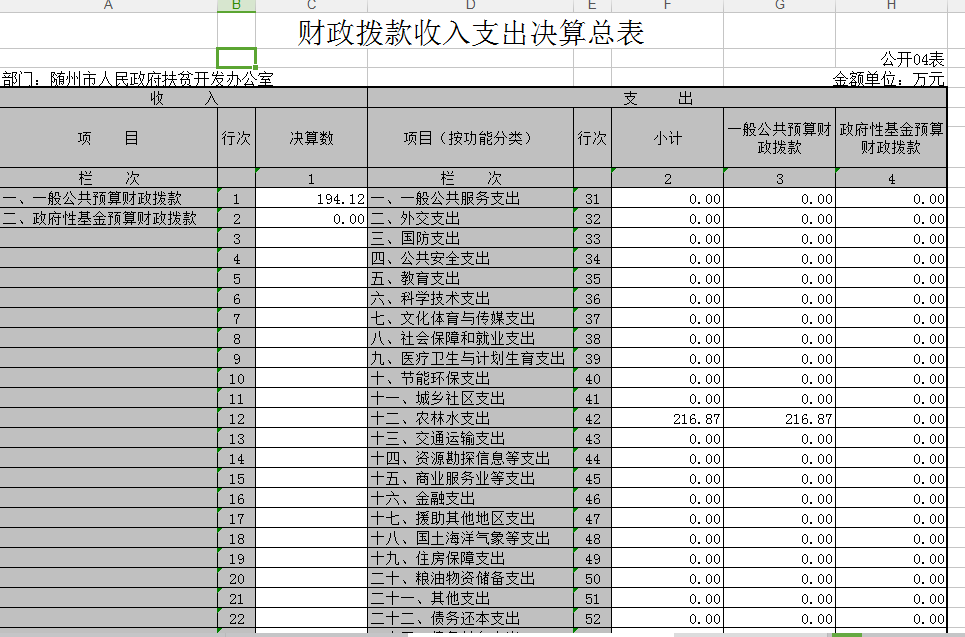The height and width of the screenshot is (637, 965).
Task: Click the 一般公共预算财政拨款 column header cell
Action: [779, 139]
